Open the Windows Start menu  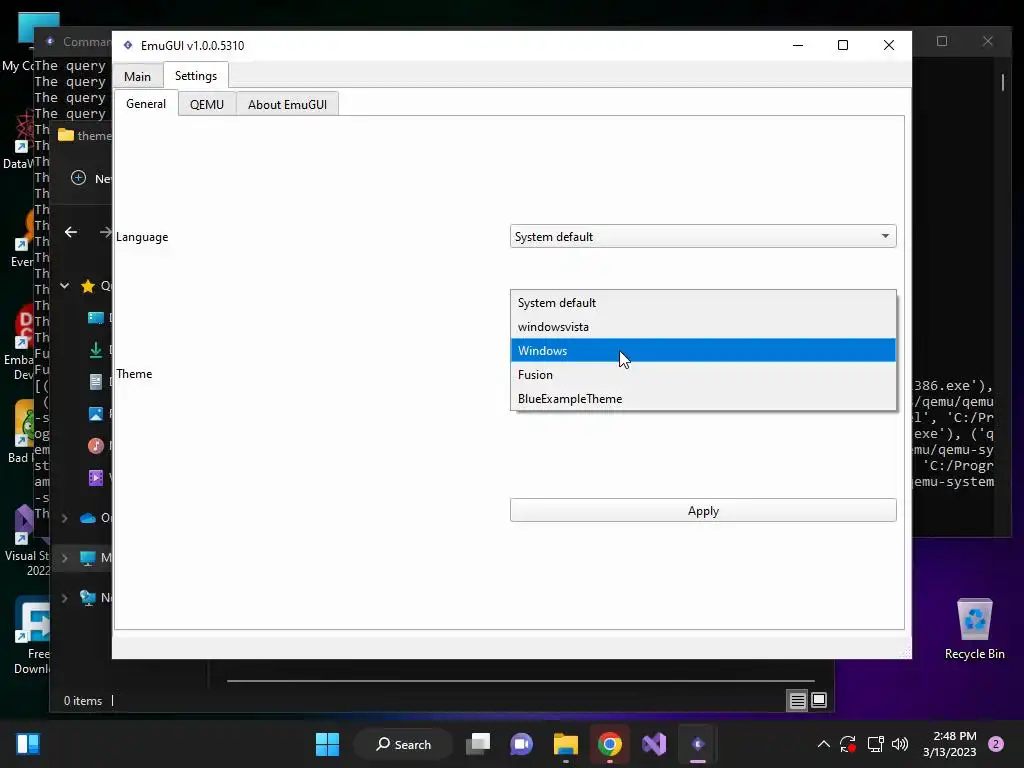coord(327,744)
